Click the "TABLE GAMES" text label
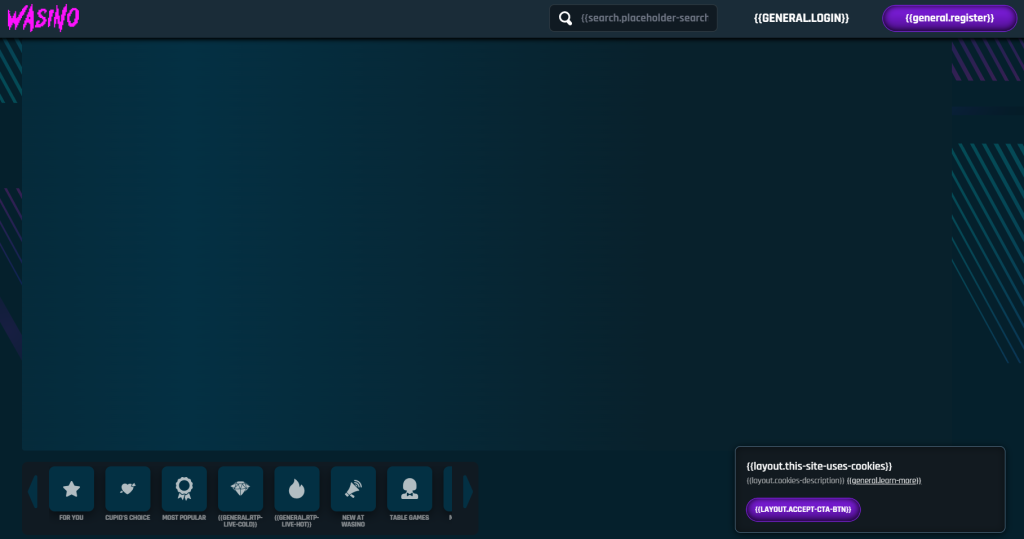This screenshot has width=1024, height=539. [409, 518]
